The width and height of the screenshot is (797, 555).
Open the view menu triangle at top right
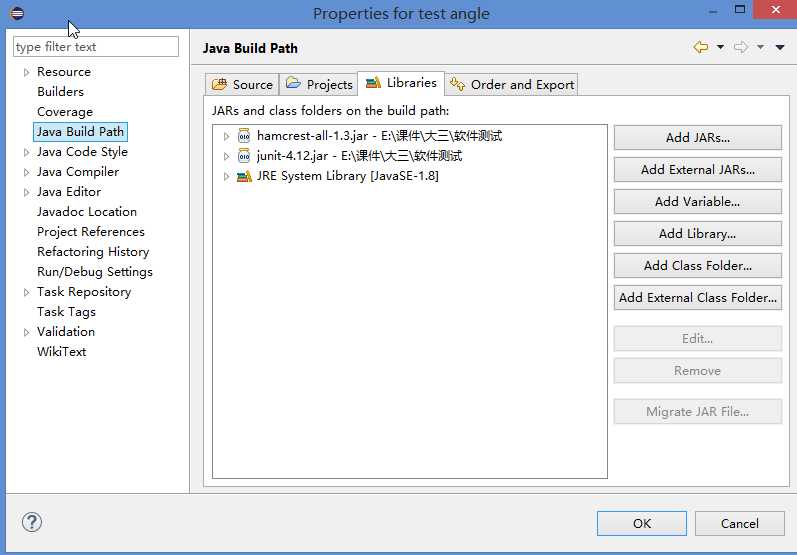pyautogui.click(x=780, y=47)
